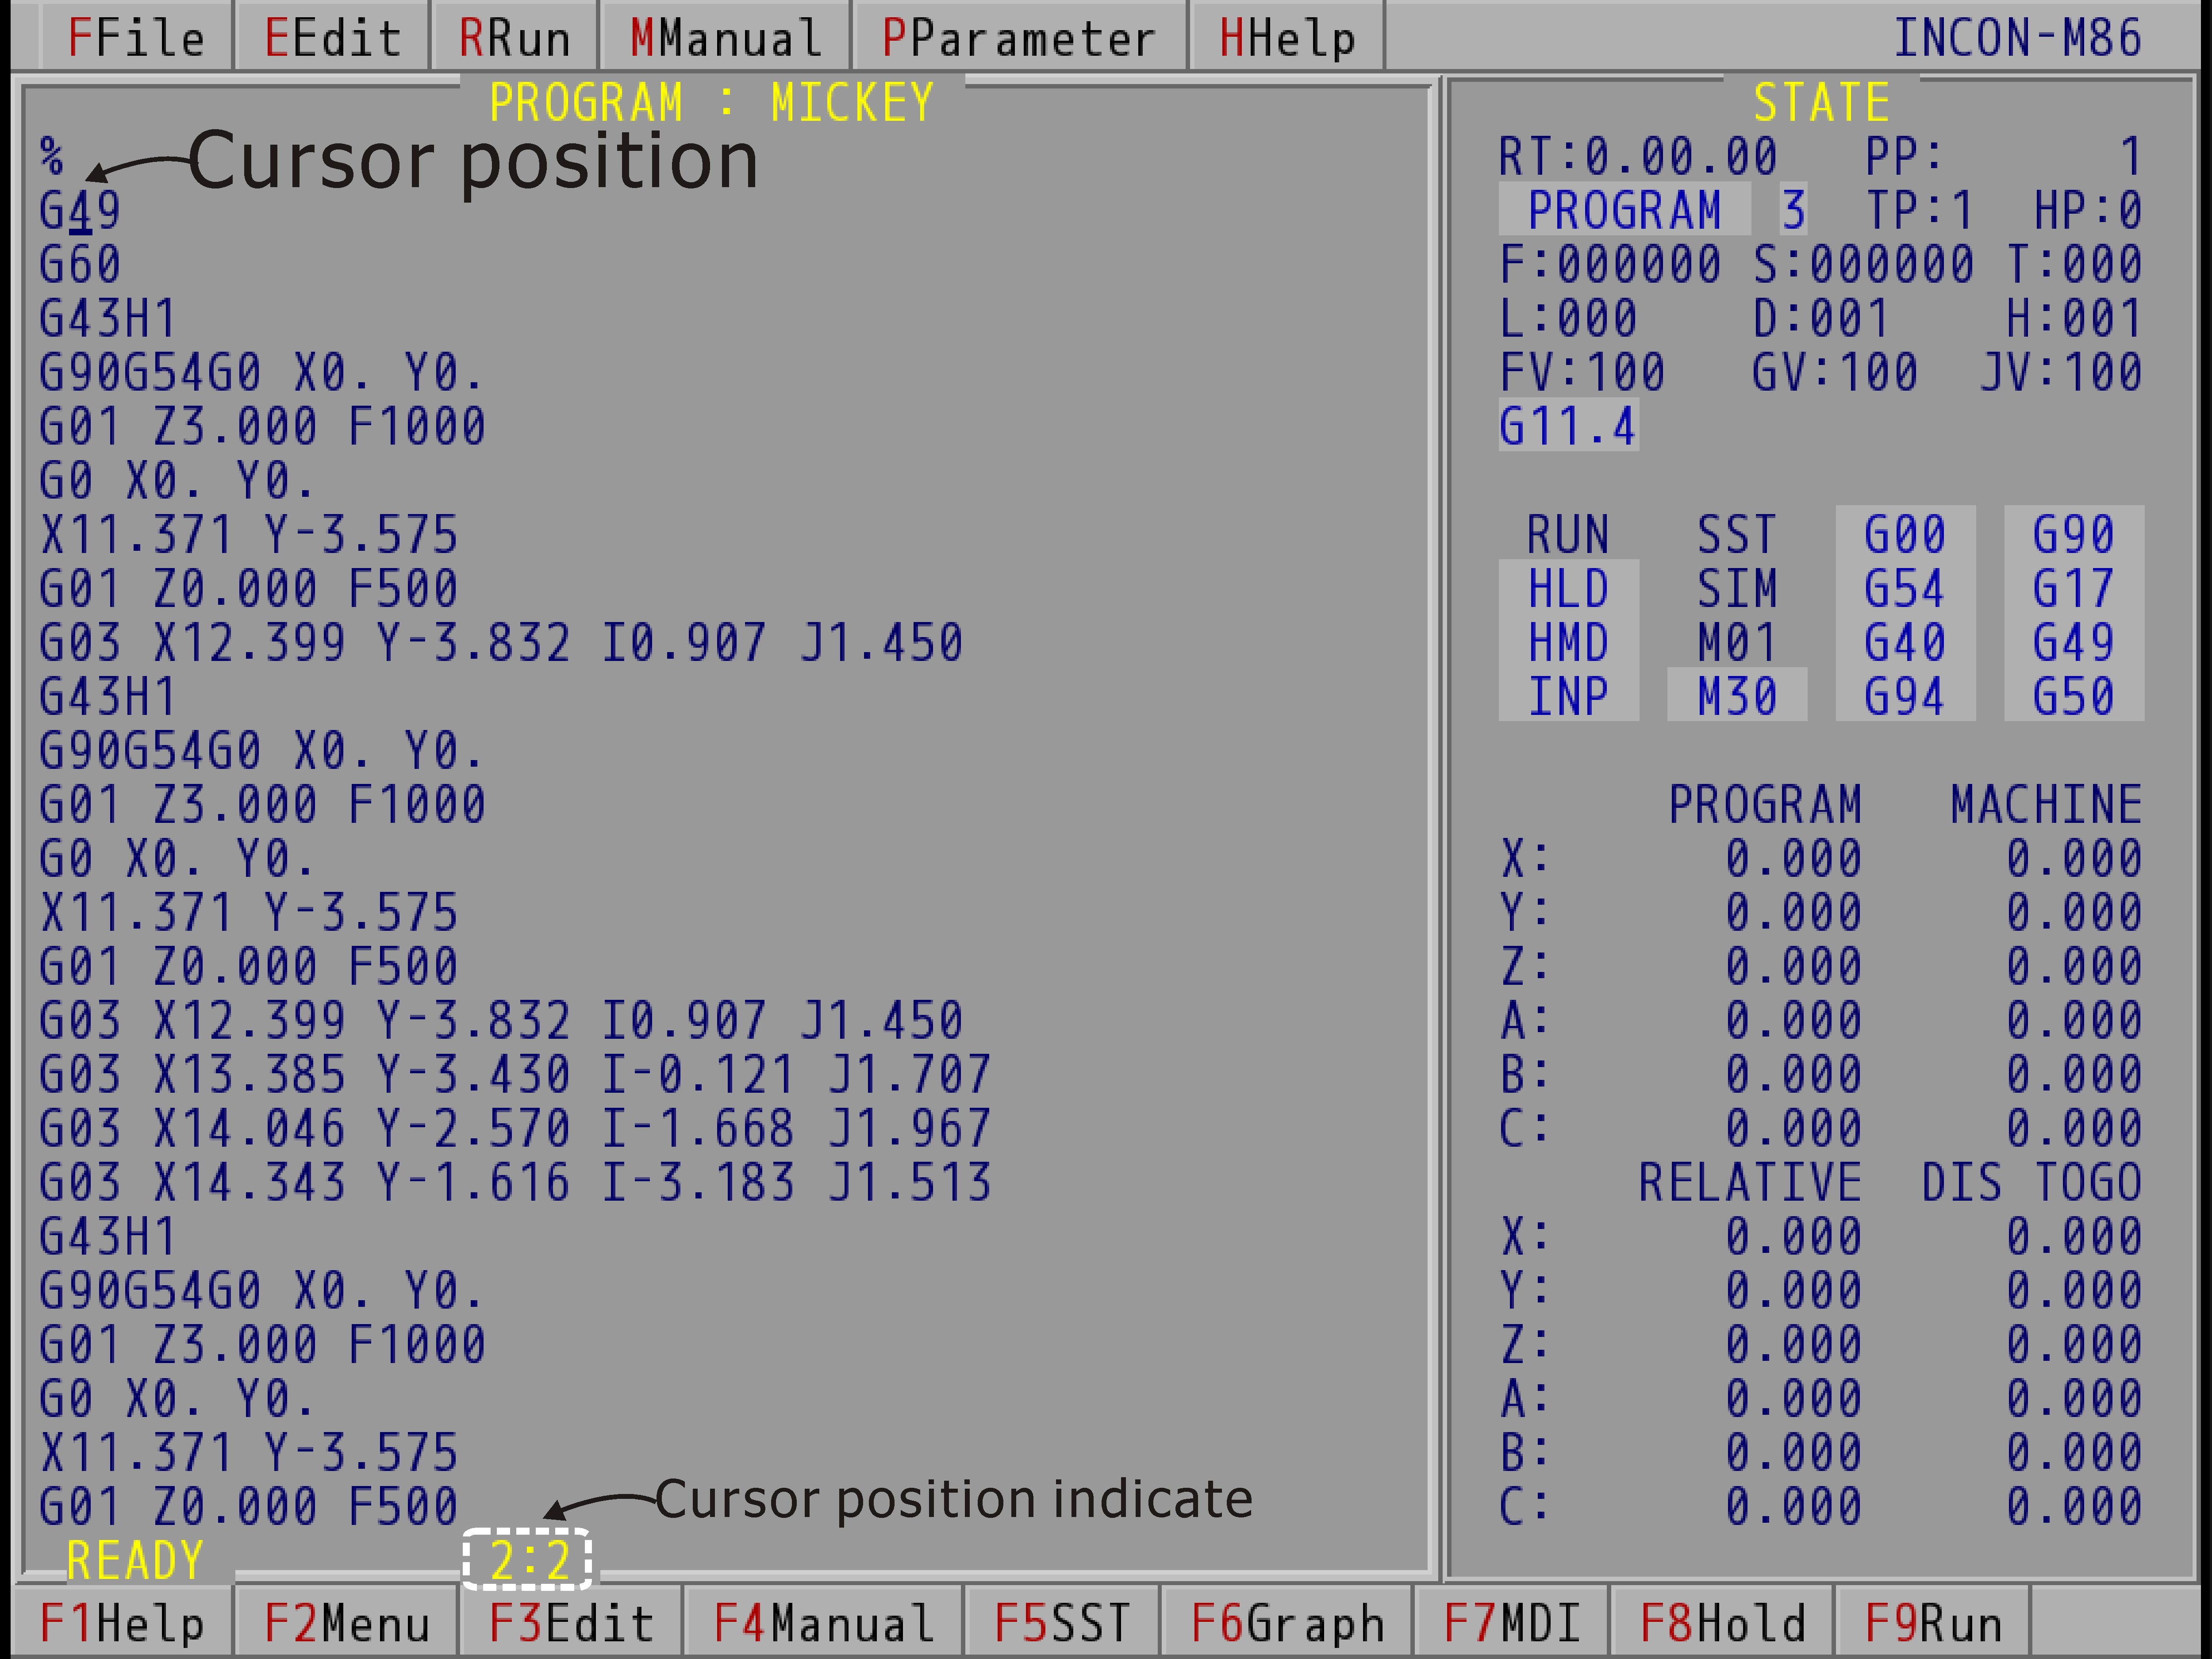Viewport: 2212px width, 1659px height.
Task: Select the G49 program line
Action: click(80, 211)
